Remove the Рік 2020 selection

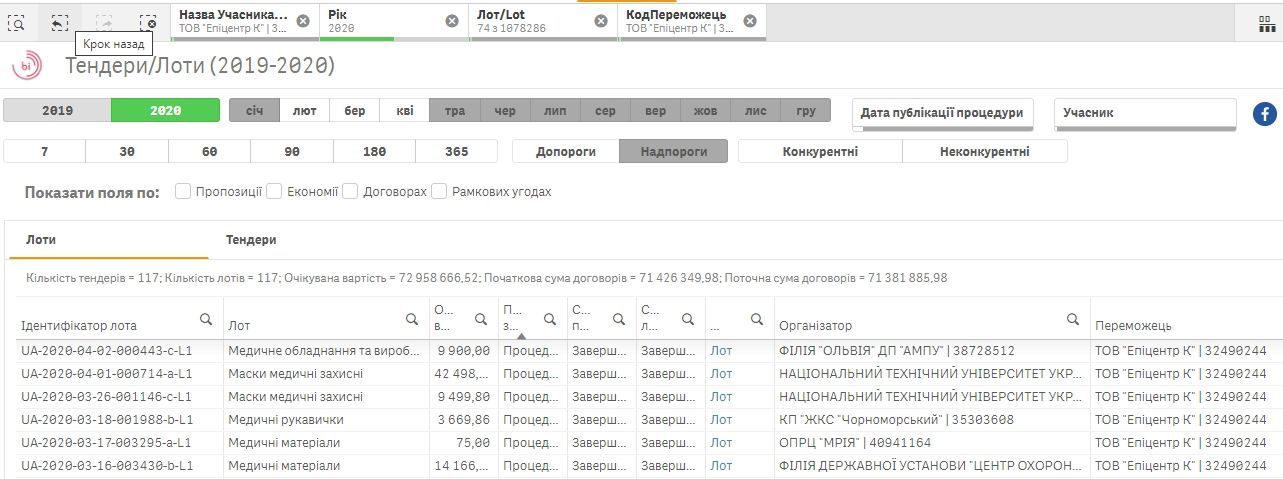452,21
